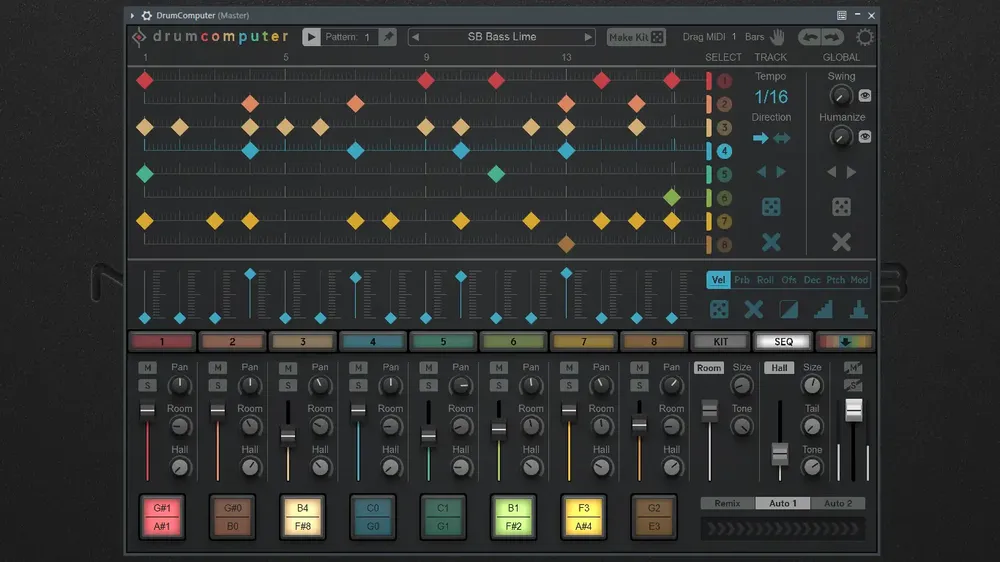Pin the current pattern
The width and height of the screenshot is (1000, 562).
[x=388, y=37]
